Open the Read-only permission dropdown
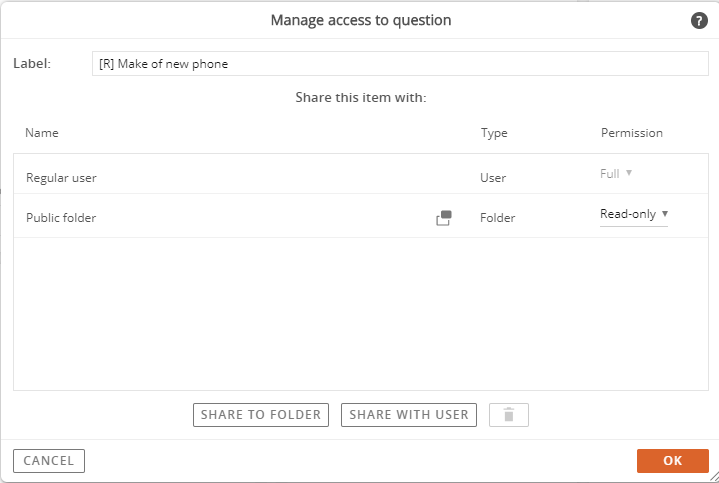The width and height of the screenshot is (719, 483). [x=634, y=214]
